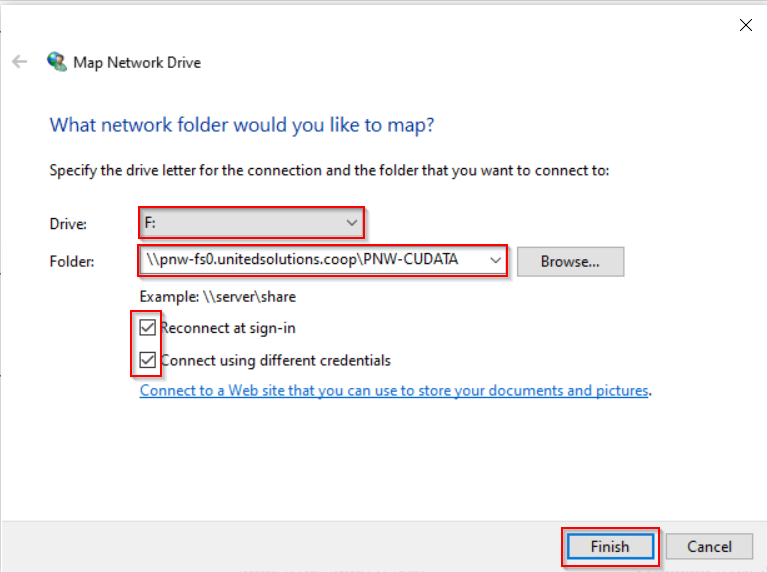Click the 'Drive:' label
This screenshot has width=767, height=572.
pyautogui.click(x=69, y=223)
